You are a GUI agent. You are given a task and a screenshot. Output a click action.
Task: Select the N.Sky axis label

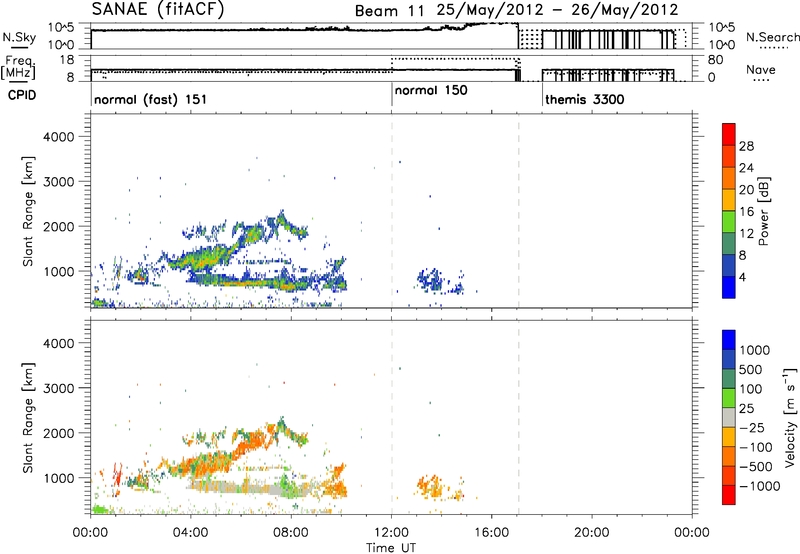tap(19, 37)
